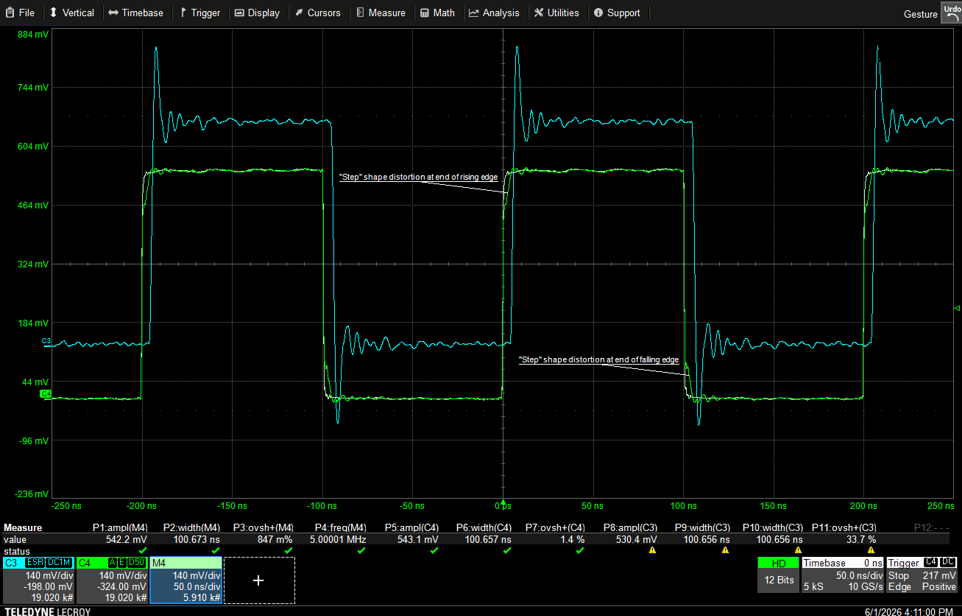Click the trigger time marker at 0 ns
The width and height of the screenshot is (962, 616).
[503, 503]
